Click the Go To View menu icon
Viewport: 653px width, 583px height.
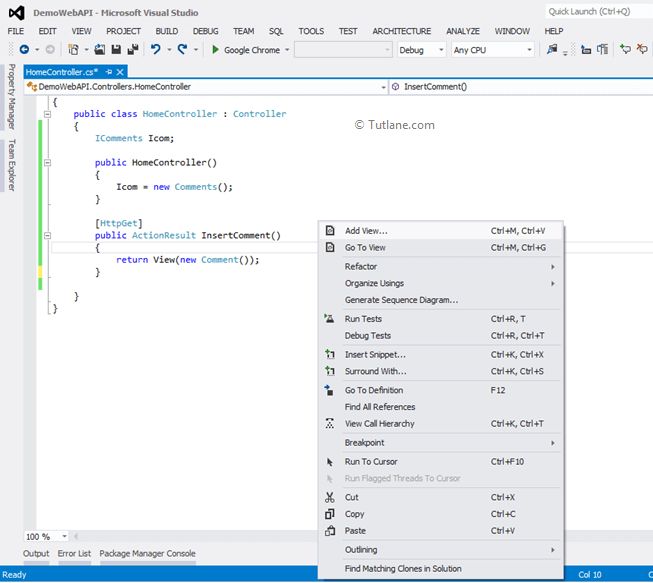pyautogui.click(x=330, y=248)
